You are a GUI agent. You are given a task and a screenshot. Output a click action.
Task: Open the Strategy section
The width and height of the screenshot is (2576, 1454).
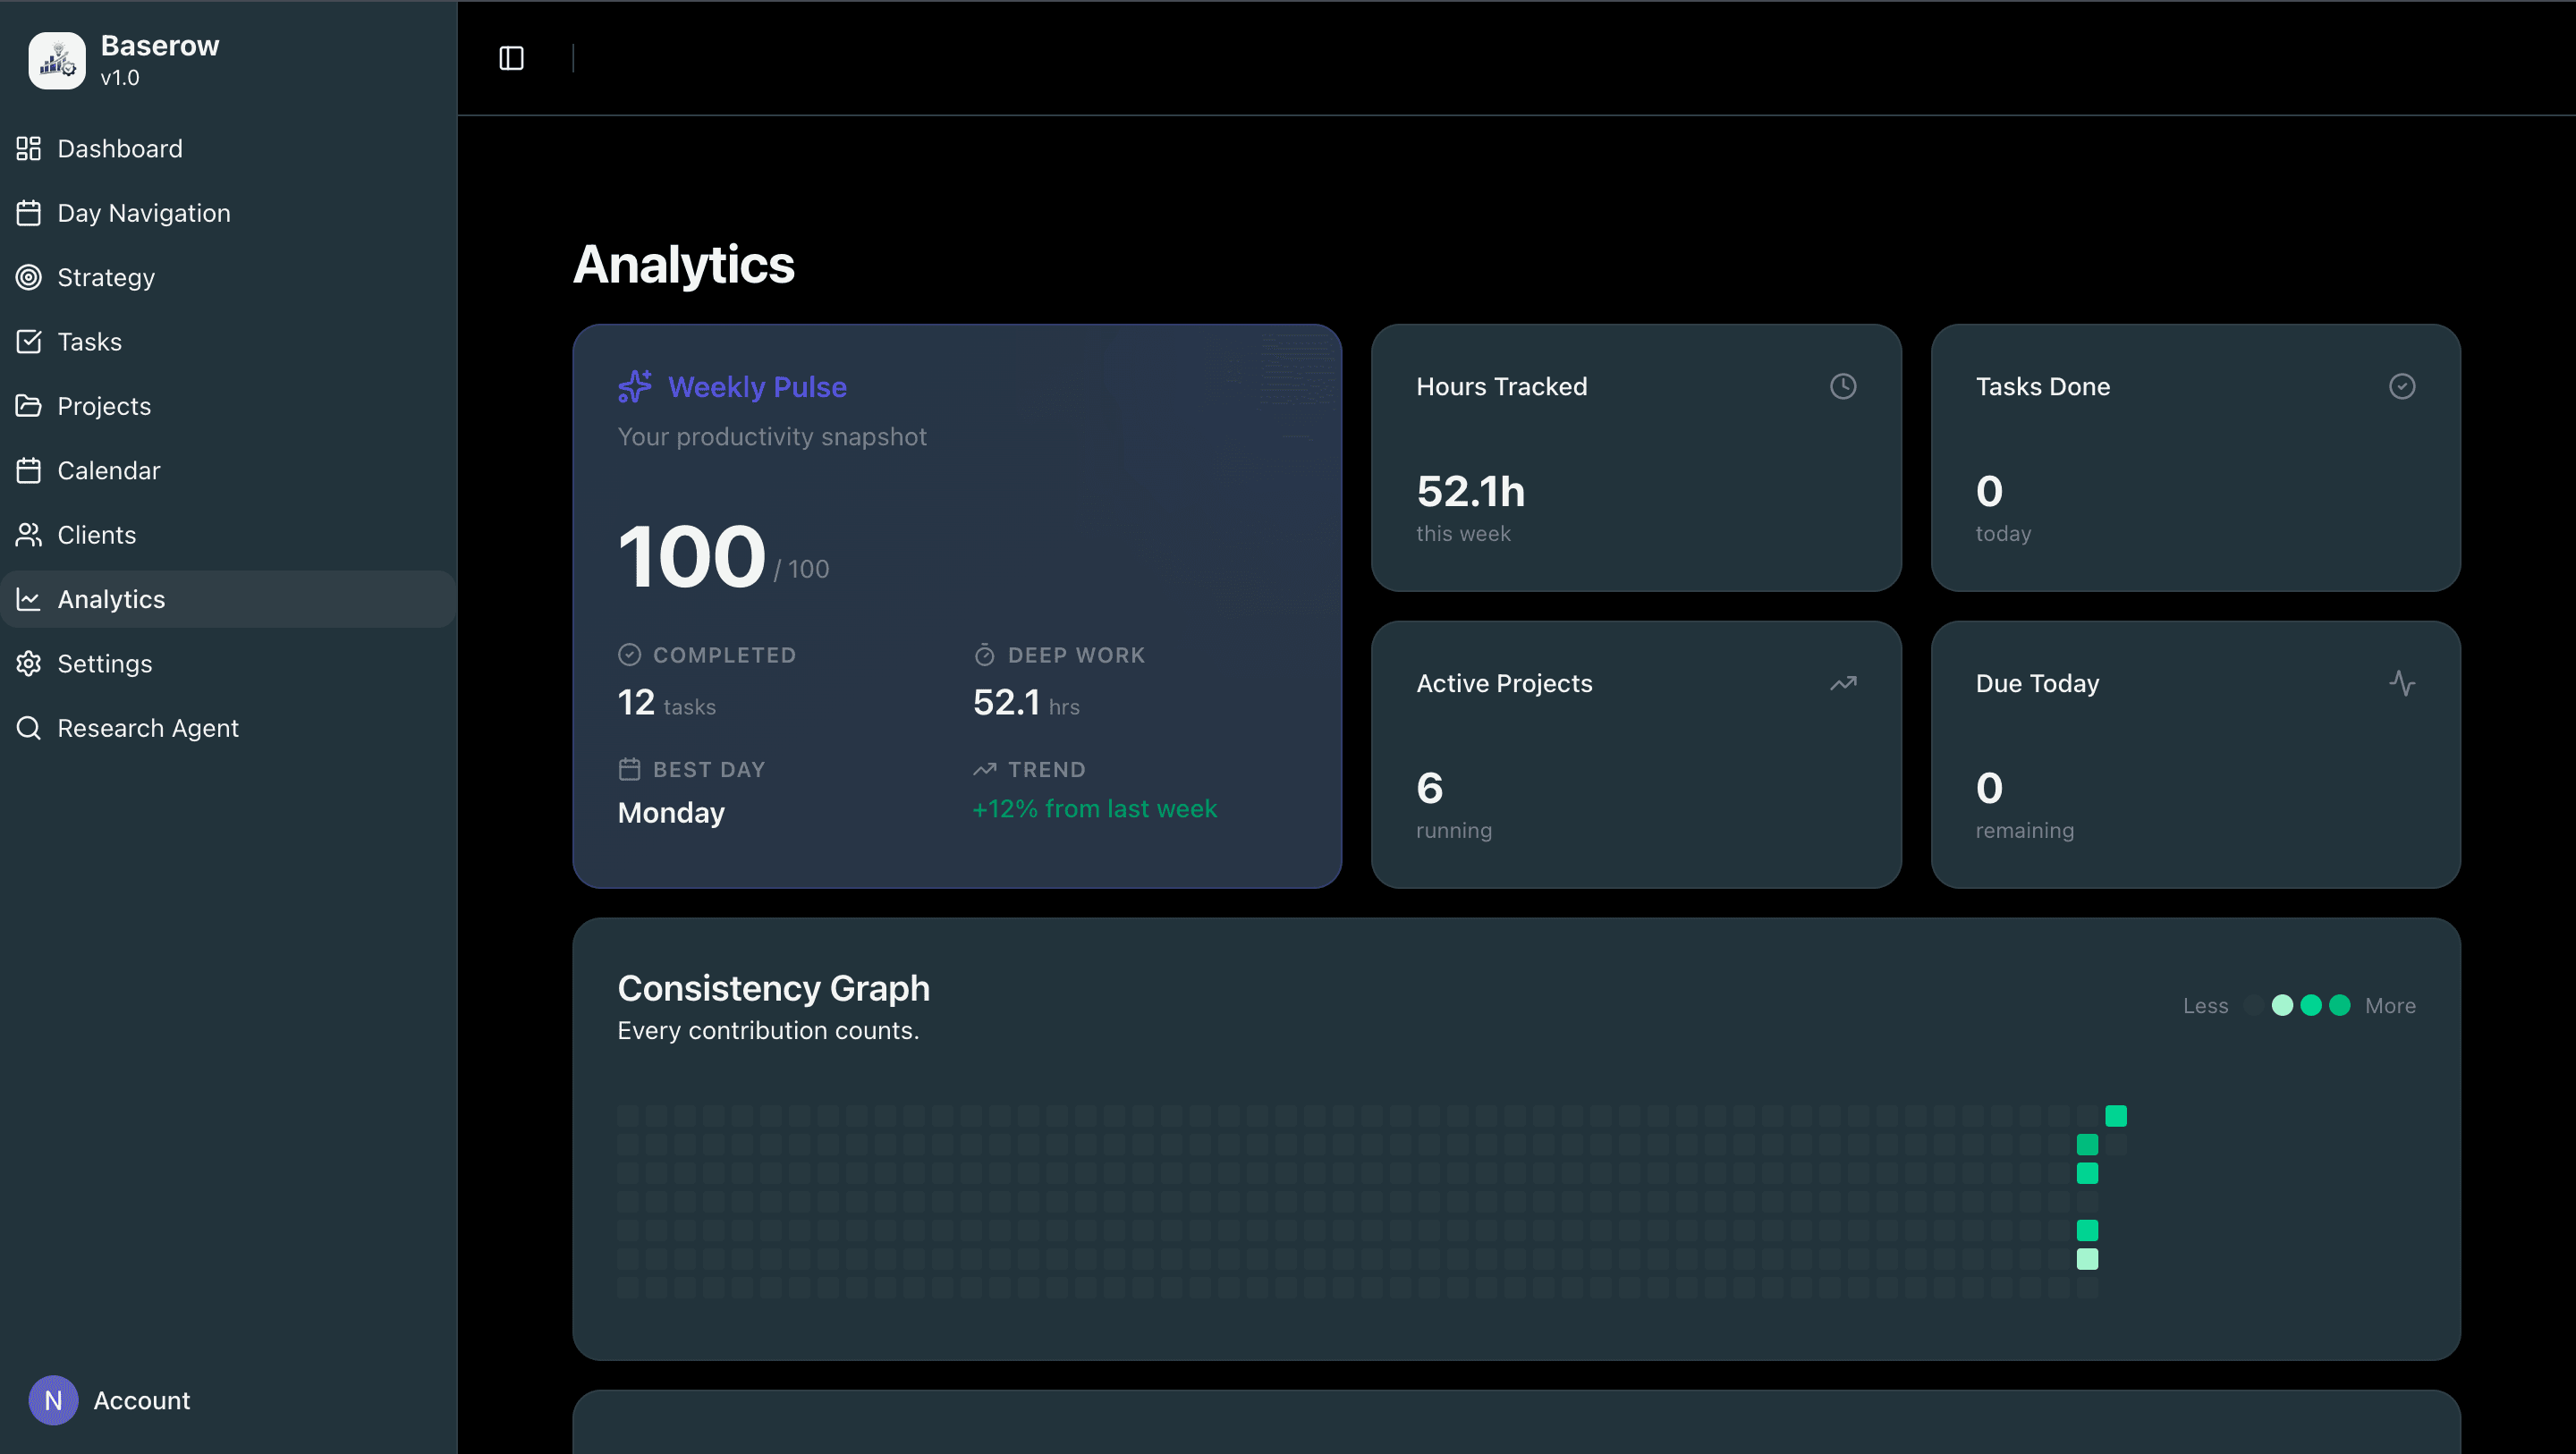(x=106, y=277)
